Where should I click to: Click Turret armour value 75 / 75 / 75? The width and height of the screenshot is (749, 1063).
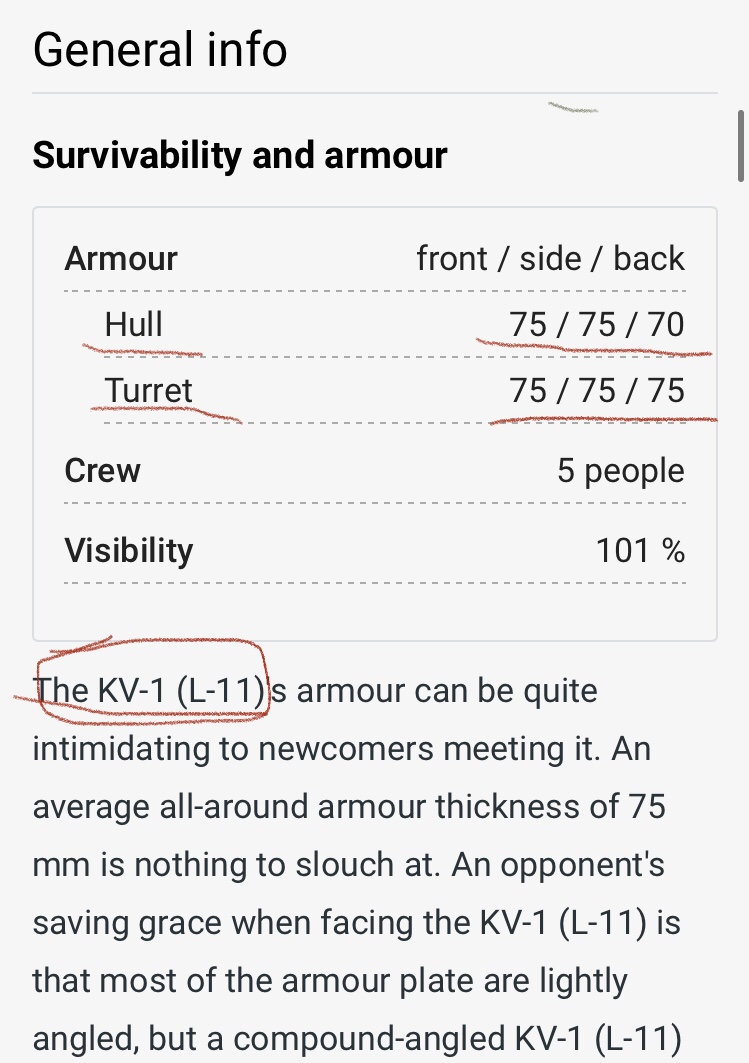tap(597, 390)
